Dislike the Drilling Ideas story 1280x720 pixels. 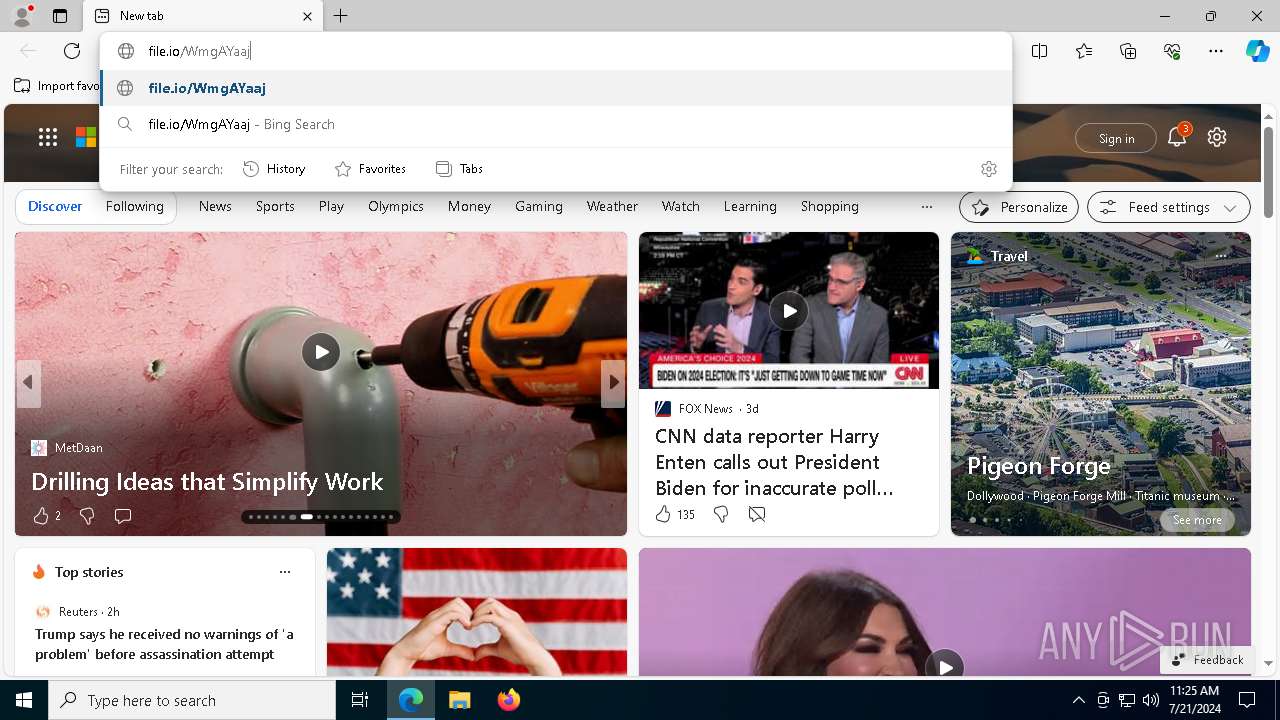click(x=87, y=516)
